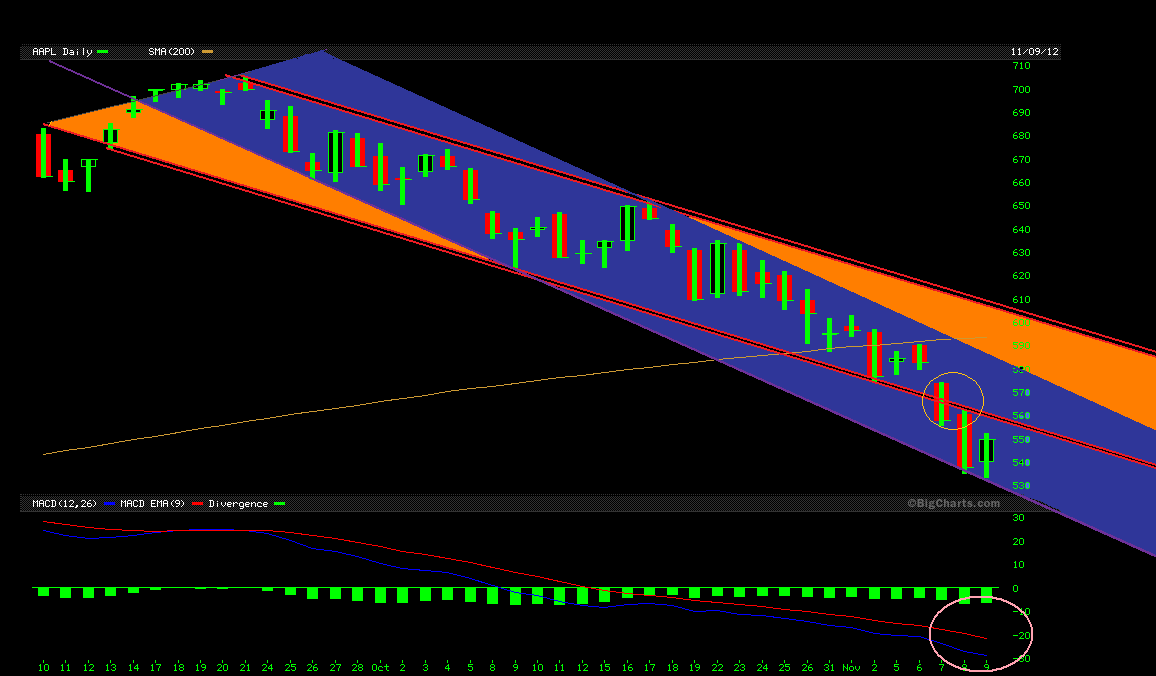
Task: Click the Nov month label on date axis
Action: (x=852, y=667)
